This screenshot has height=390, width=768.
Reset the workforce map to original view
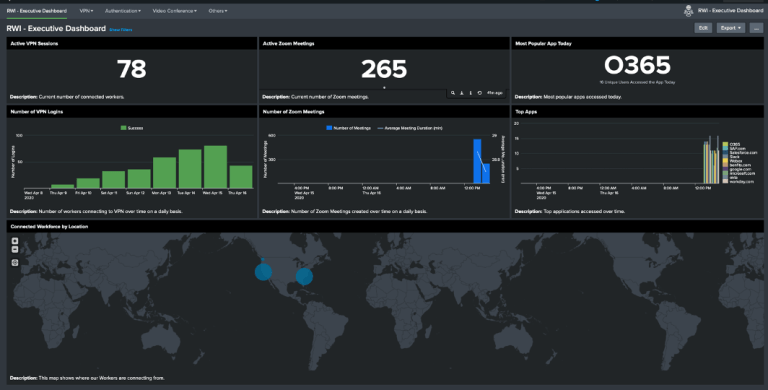click(15, 263)
